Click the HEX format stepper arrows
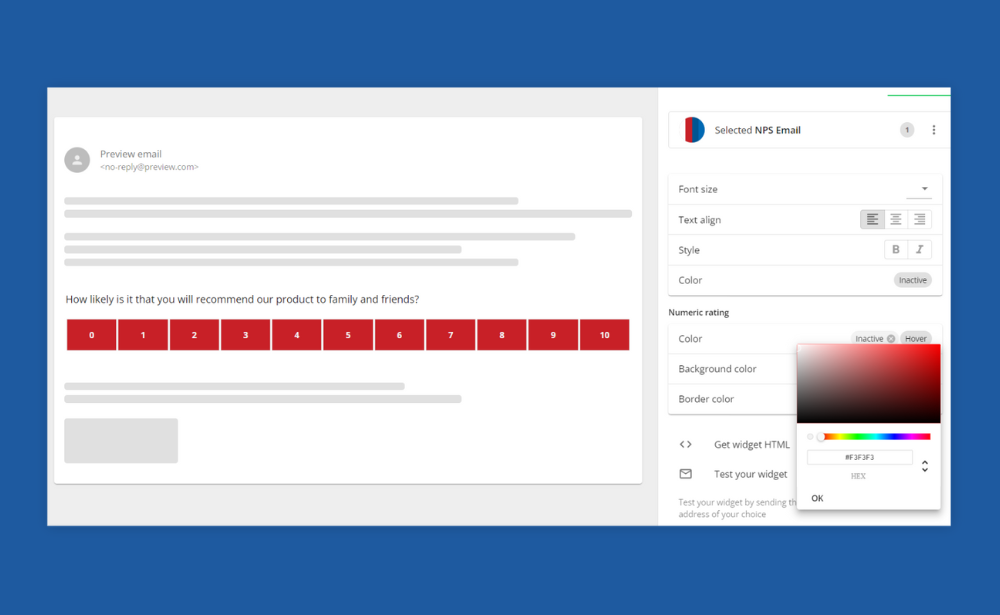This screenshot has width=1000, height=615. click(924, 464)
